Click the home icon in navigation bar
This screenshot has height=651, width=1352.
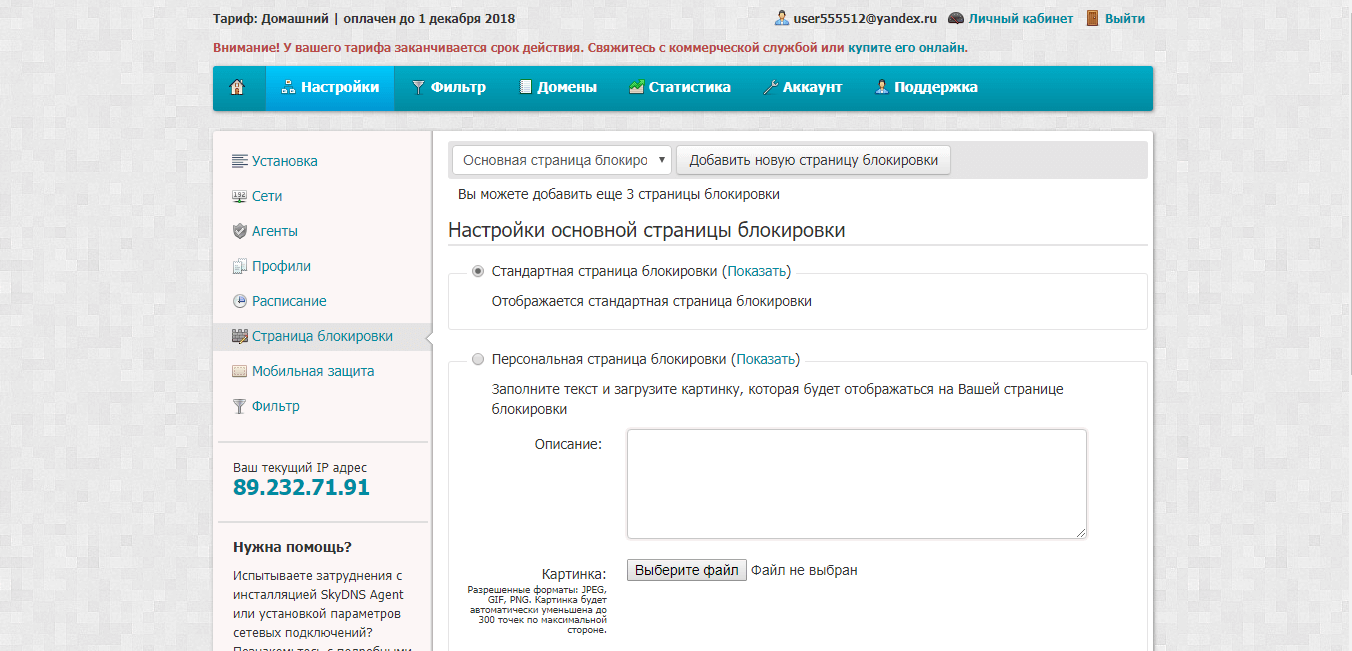coord(238,88)
